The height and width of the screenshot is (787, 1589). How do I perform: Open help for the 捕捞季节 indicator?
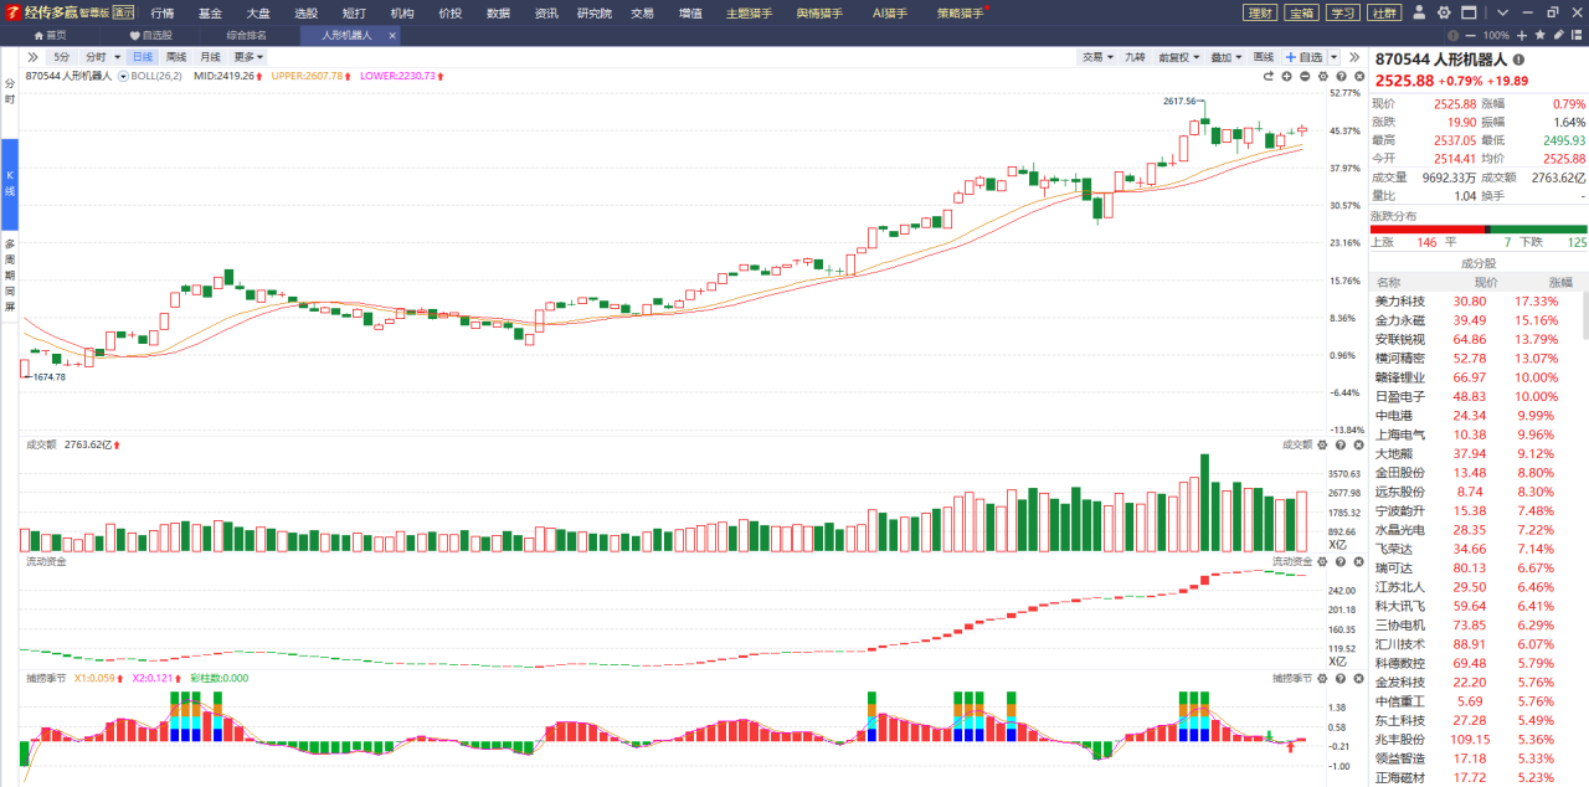click(x=1340, y=679)
